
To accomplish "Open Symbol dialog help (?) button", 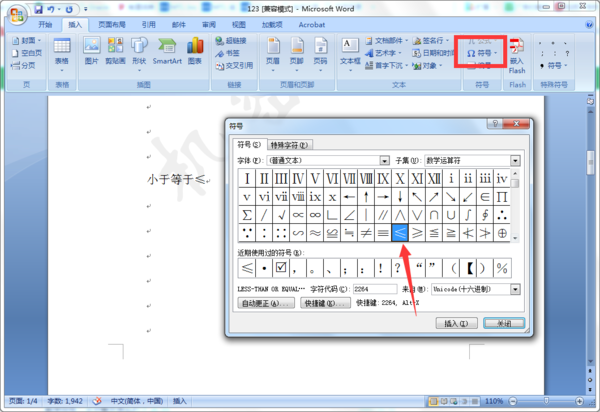I will pos(495,124).
